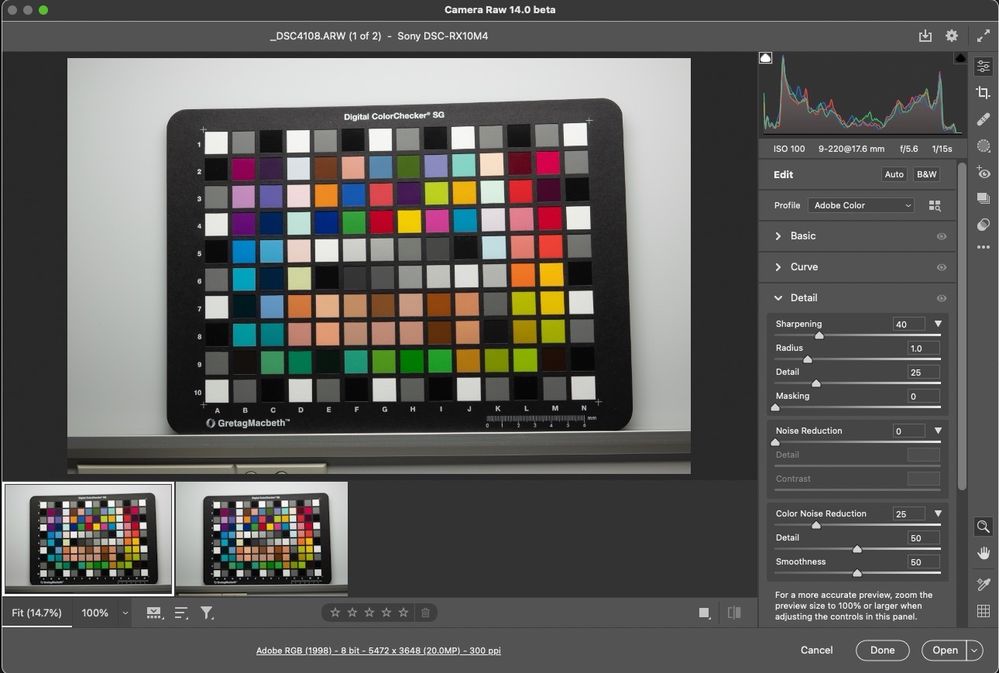Click the Masking value field
This screenshot has width=999, height=673.
(923, 396)
